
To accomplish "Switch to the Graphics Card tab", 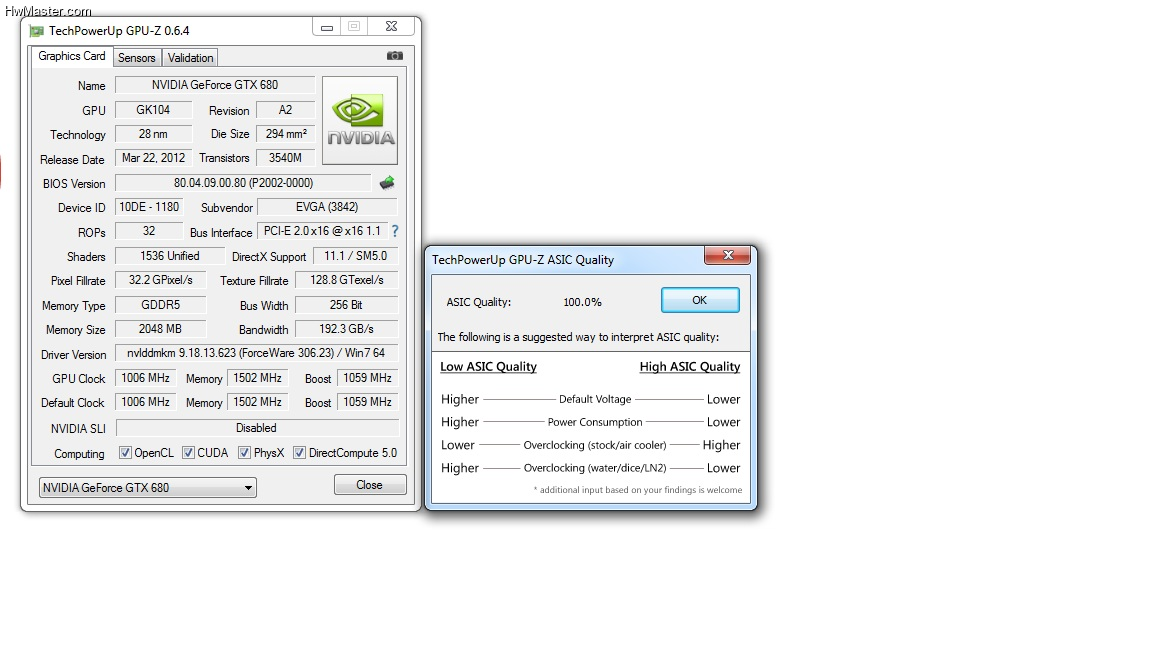I will pyautogui.click(x=71, y=56).
